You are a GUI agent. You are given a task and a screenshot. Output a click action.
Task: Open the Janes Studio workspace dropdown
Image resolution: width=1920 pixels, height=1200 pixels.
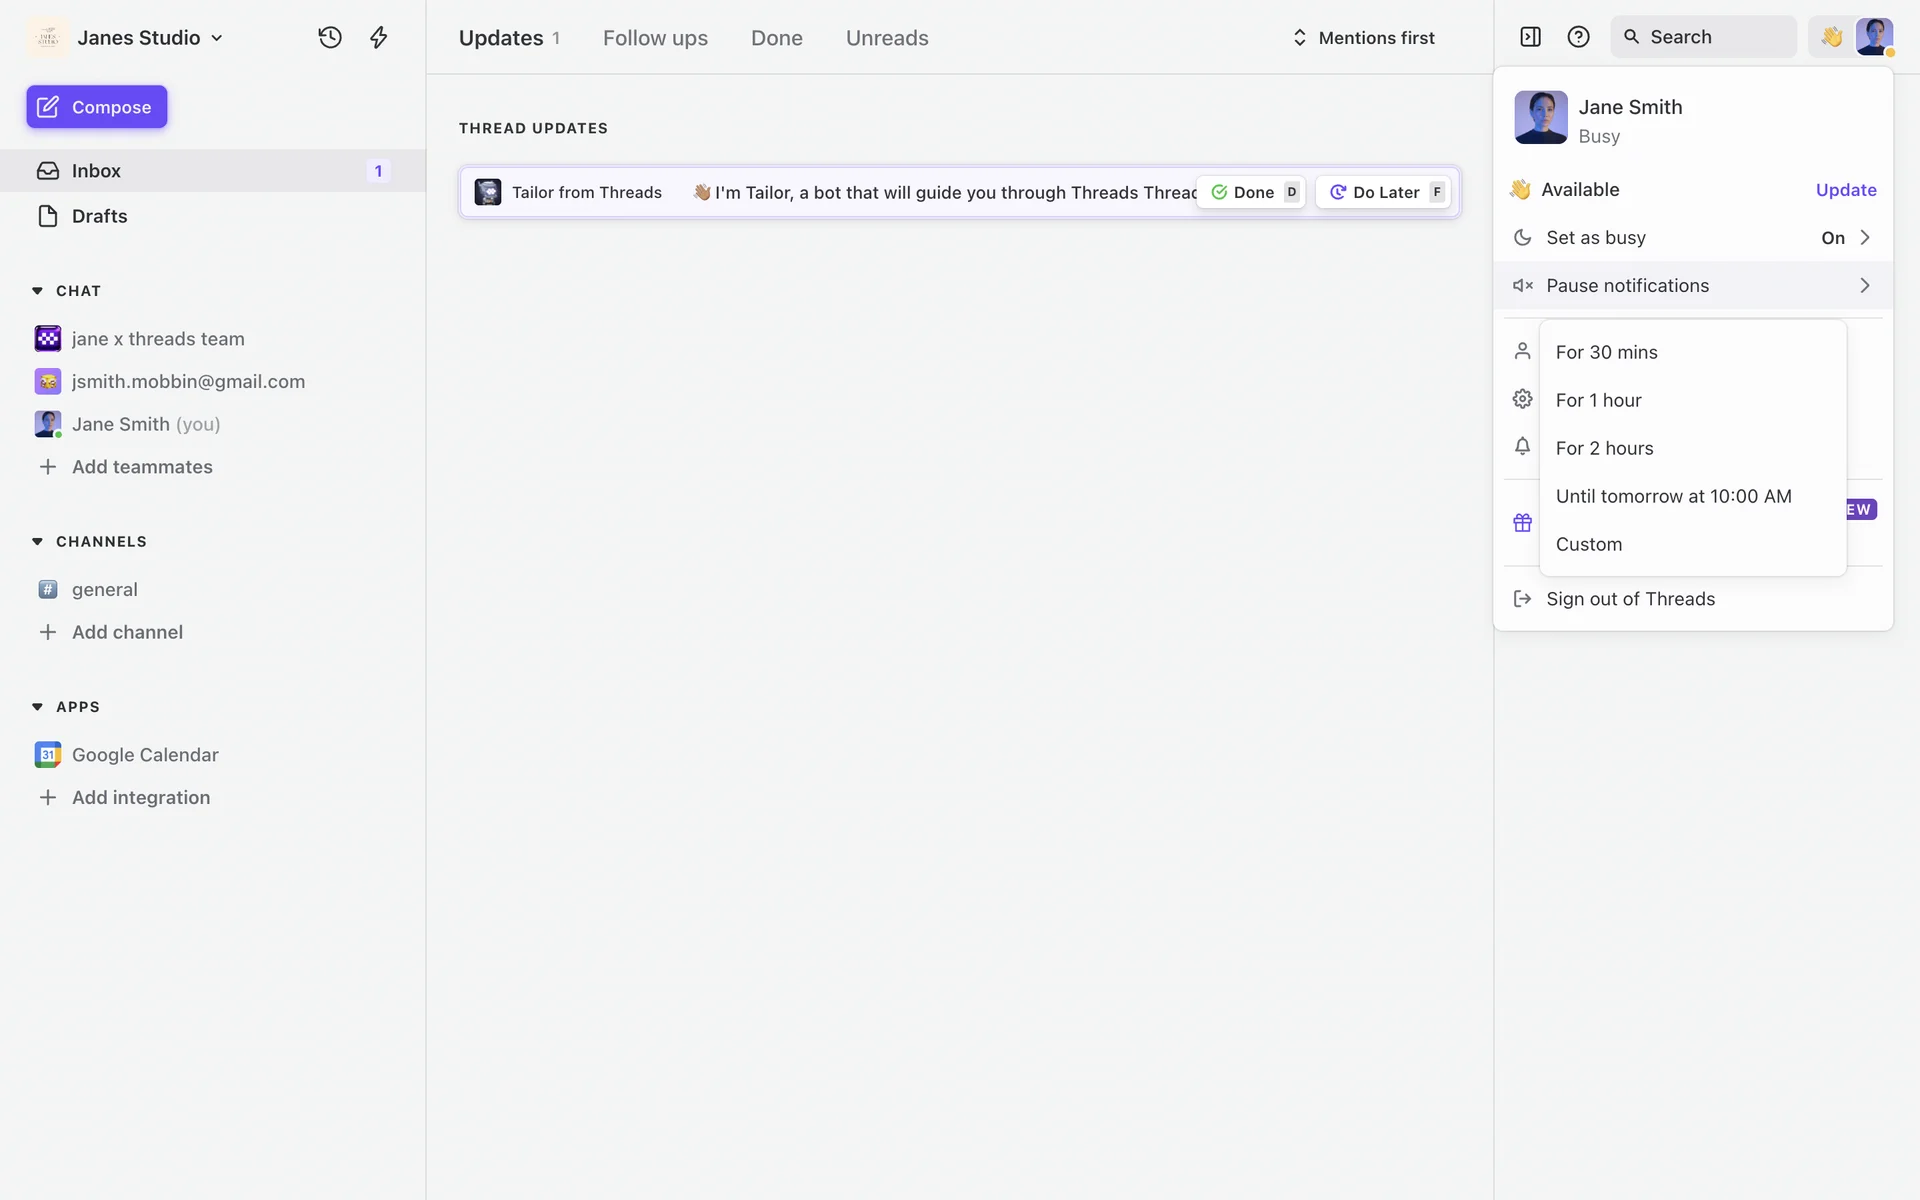150,37
